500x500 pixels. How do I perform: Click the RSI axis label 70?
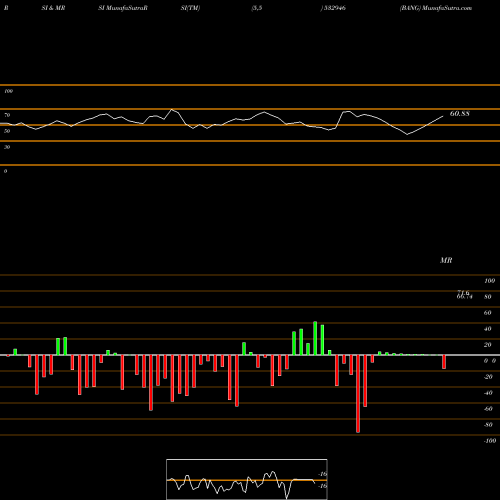7,115
